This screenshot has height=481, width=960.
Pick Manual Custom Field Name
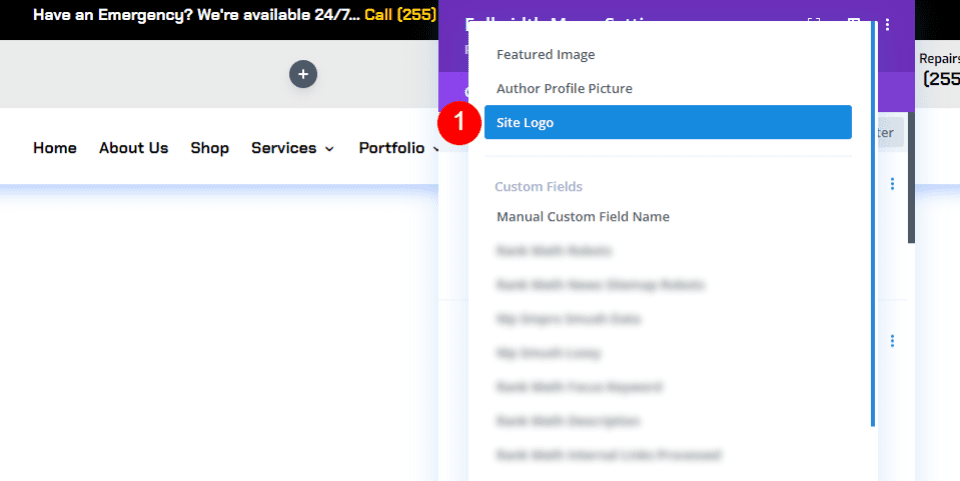[x=583, y=217]
